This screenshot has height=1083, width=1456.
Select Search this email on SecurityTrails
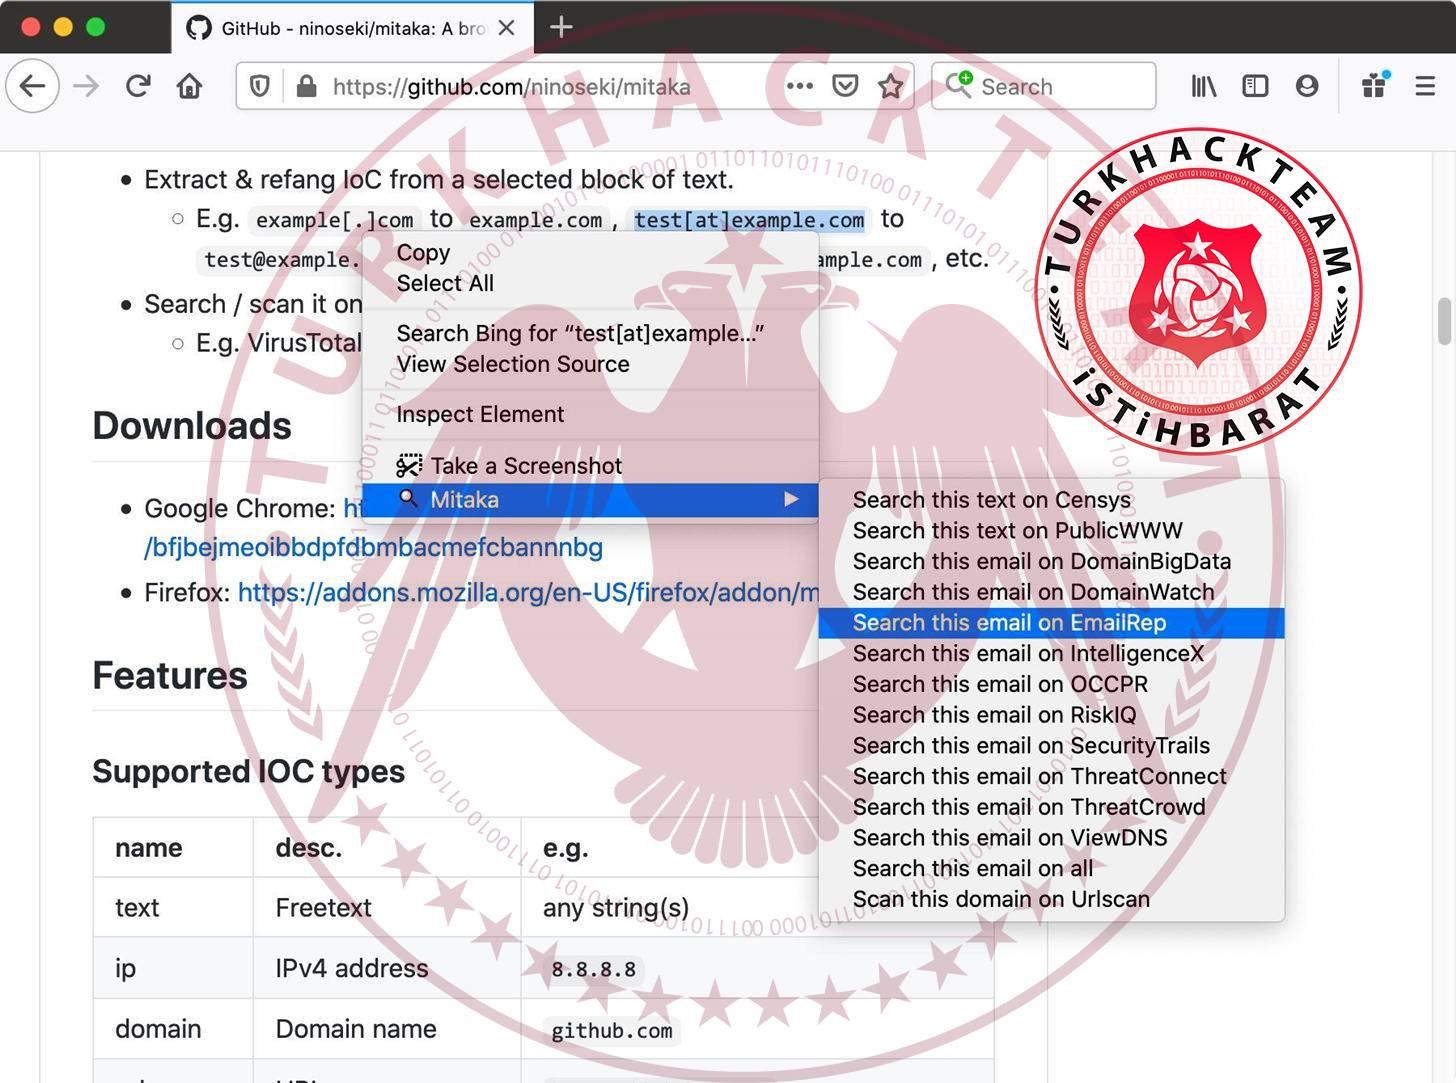click(1051, 746)
